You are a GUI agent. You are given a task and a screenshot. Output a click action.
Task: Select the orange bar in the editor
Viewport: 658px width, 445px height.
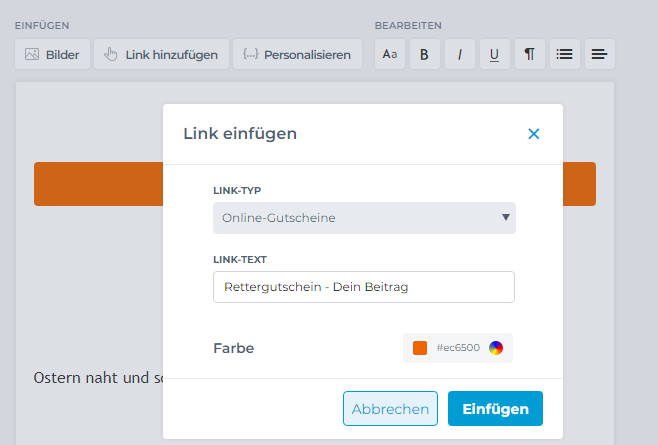98,184
